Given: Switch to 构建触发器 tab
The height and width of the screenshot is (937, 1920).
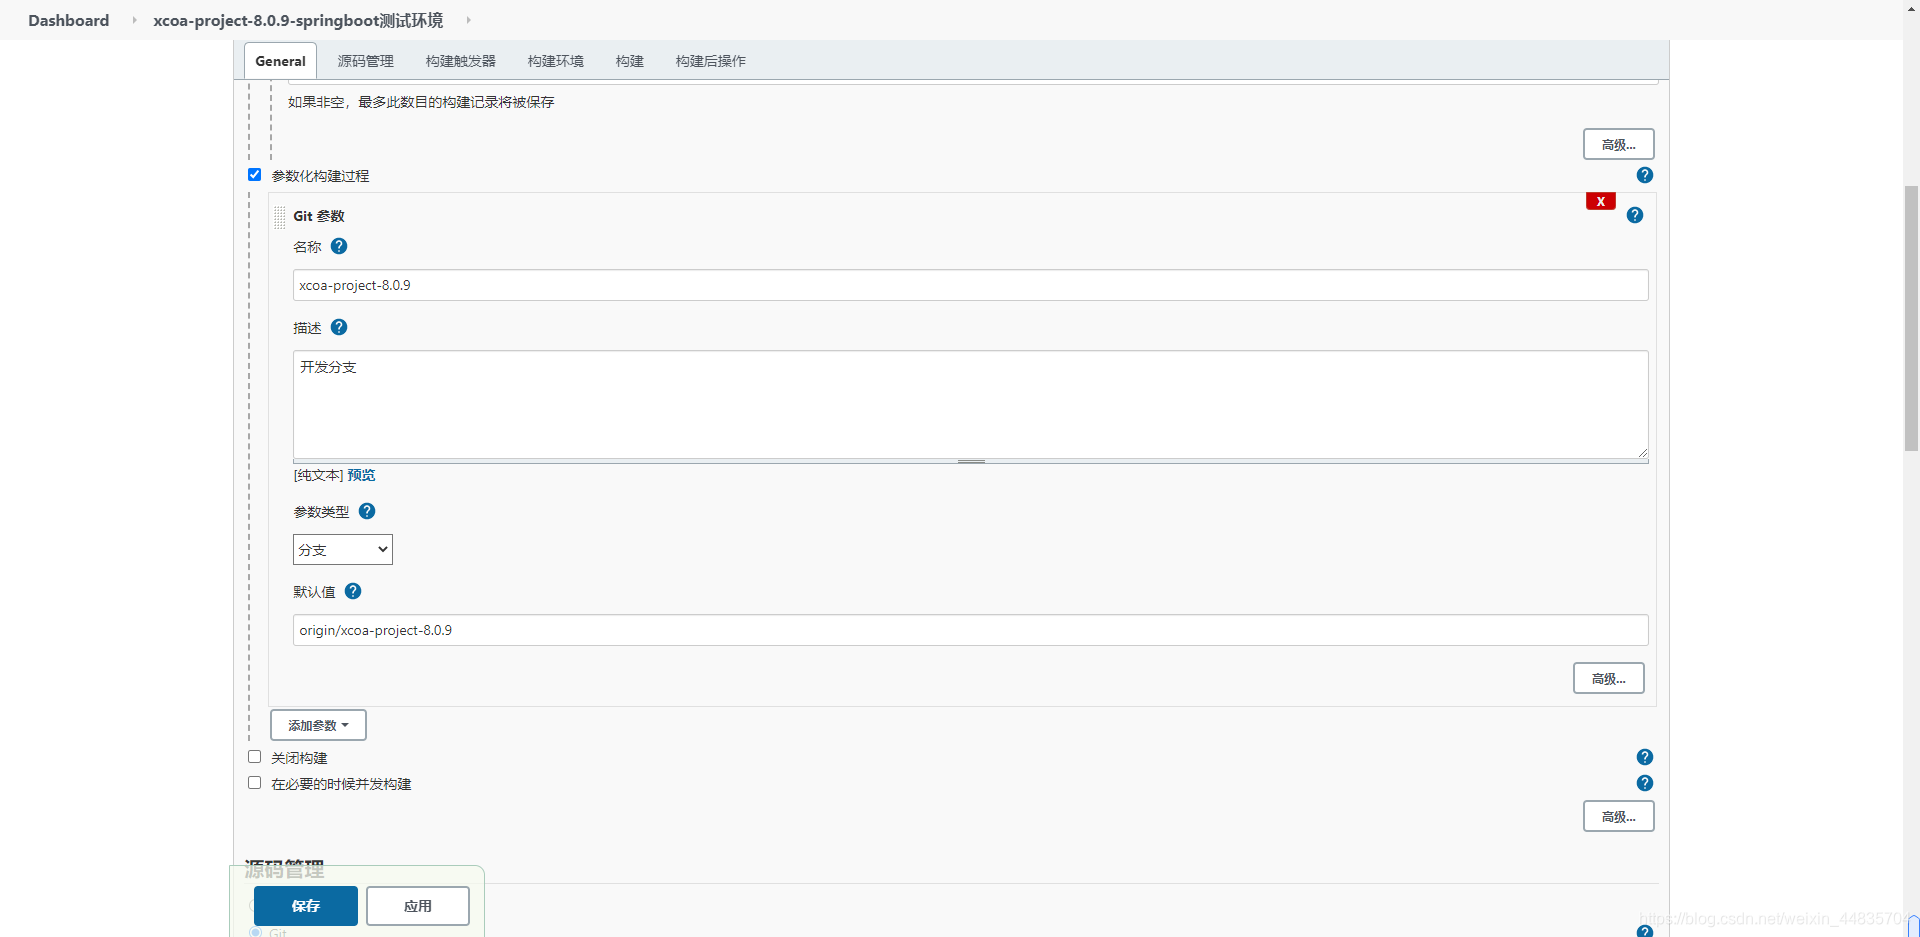Looking at the screenshot, I should click(x=461, y=61).
